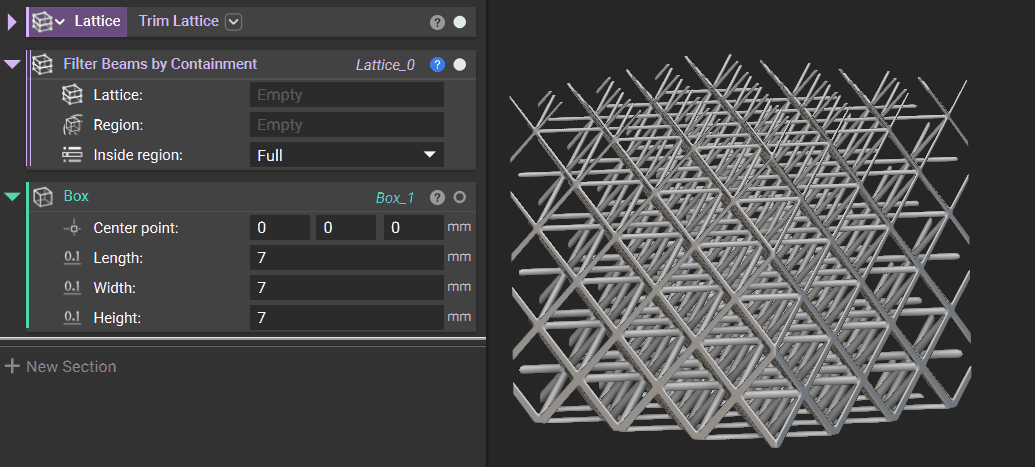Click the Box block cube icon

(43, 197)
